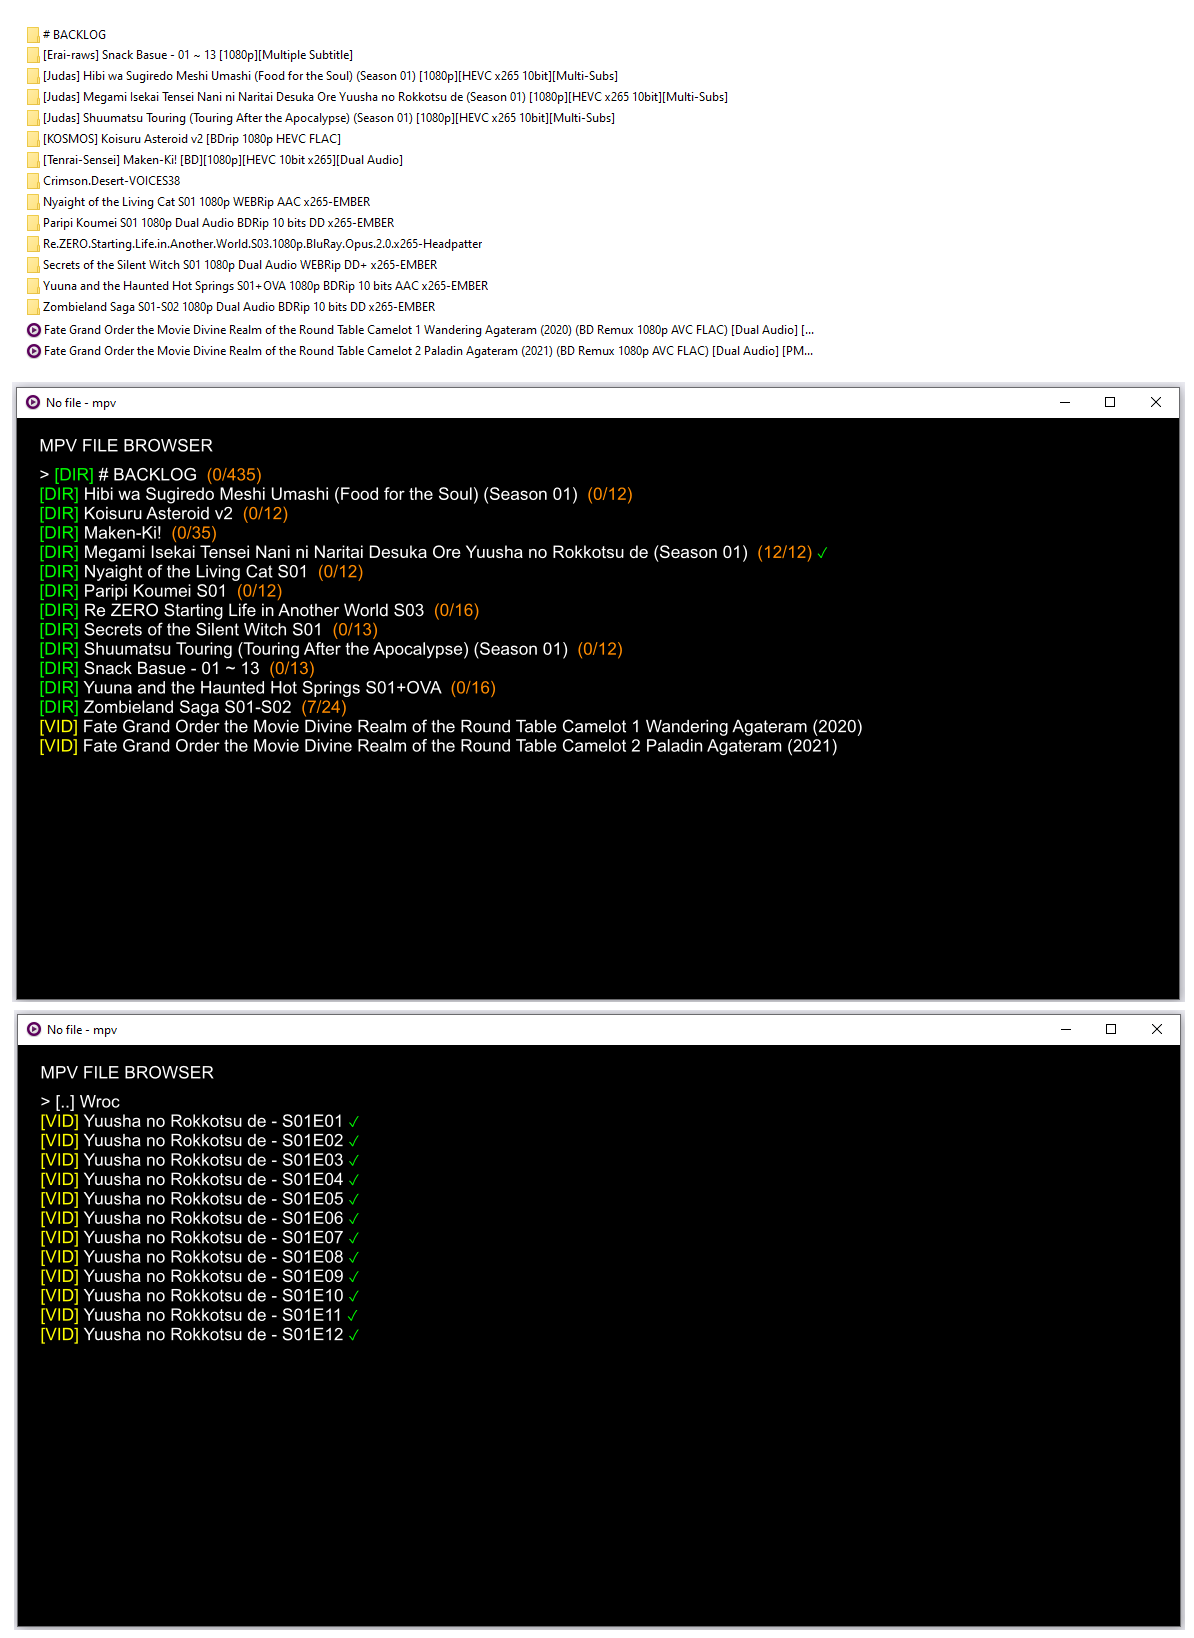This screenshot has height=1638, width=1194.
Task: Close the upper mpv window
Action: click(x=1156, y=402)
